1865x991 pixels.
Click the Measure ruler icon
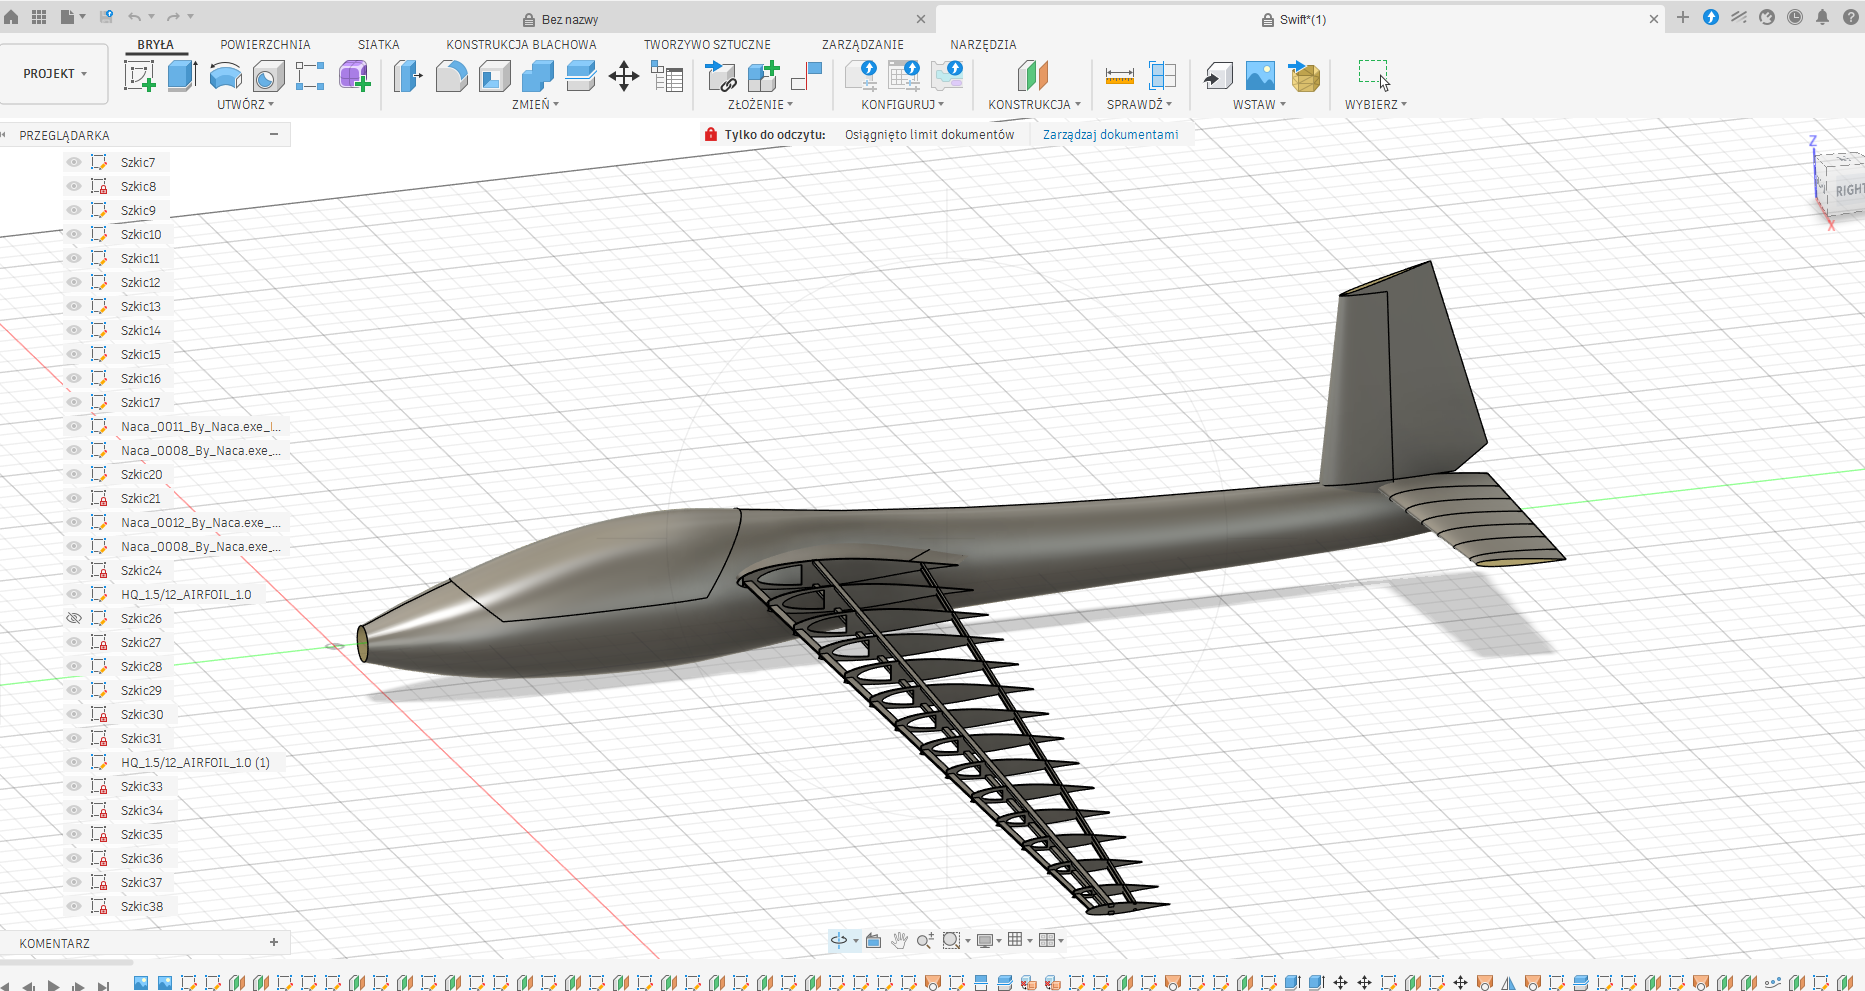click(1119, 76)
